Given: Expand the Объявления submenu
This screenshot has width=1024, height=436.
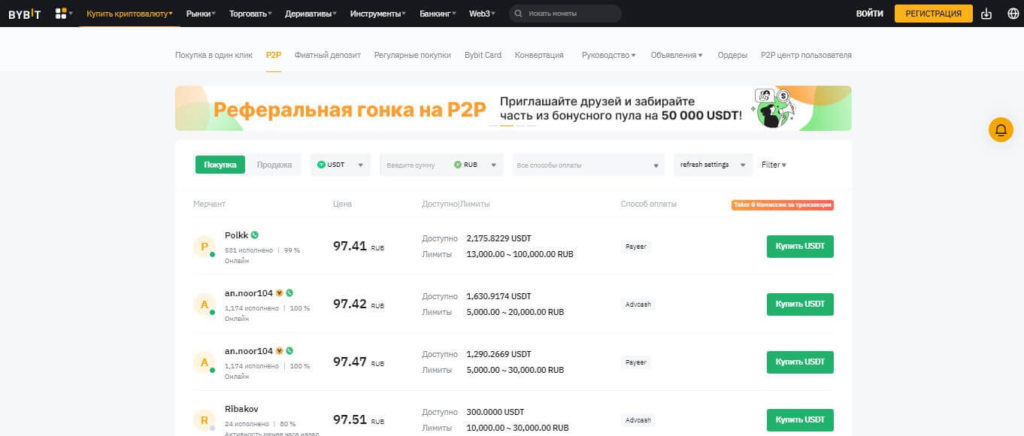Looking at the screenshot, I should click(677, 55).
